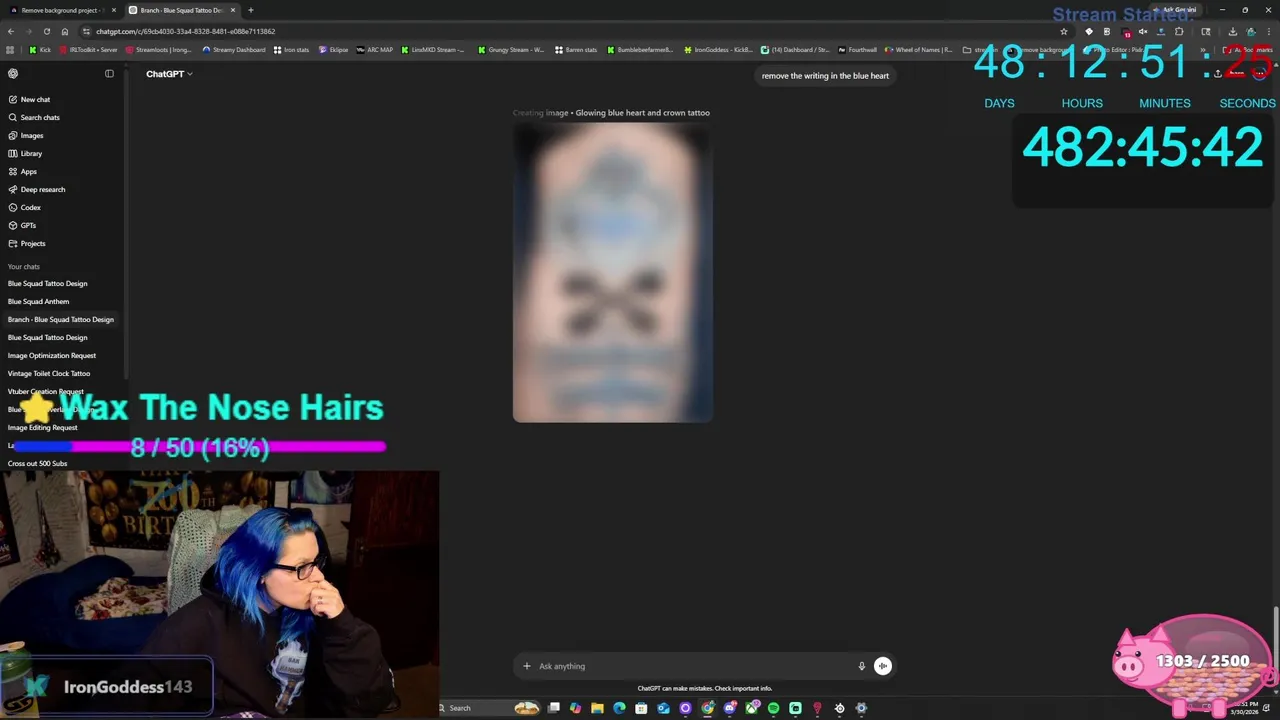Open the Cross out 500 Subs chat
The width and height of the screenshot is (1280, 720).
click(38, 463)
